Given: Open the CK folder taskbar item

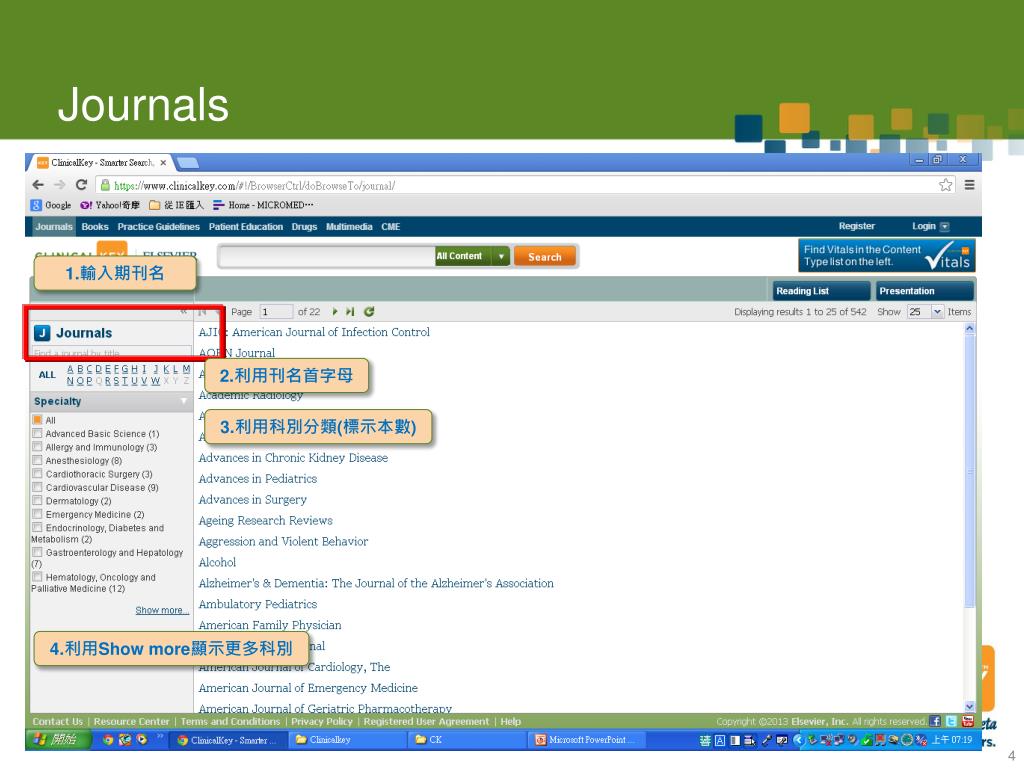Looking at the screenshot, I should tap(465, 740).
